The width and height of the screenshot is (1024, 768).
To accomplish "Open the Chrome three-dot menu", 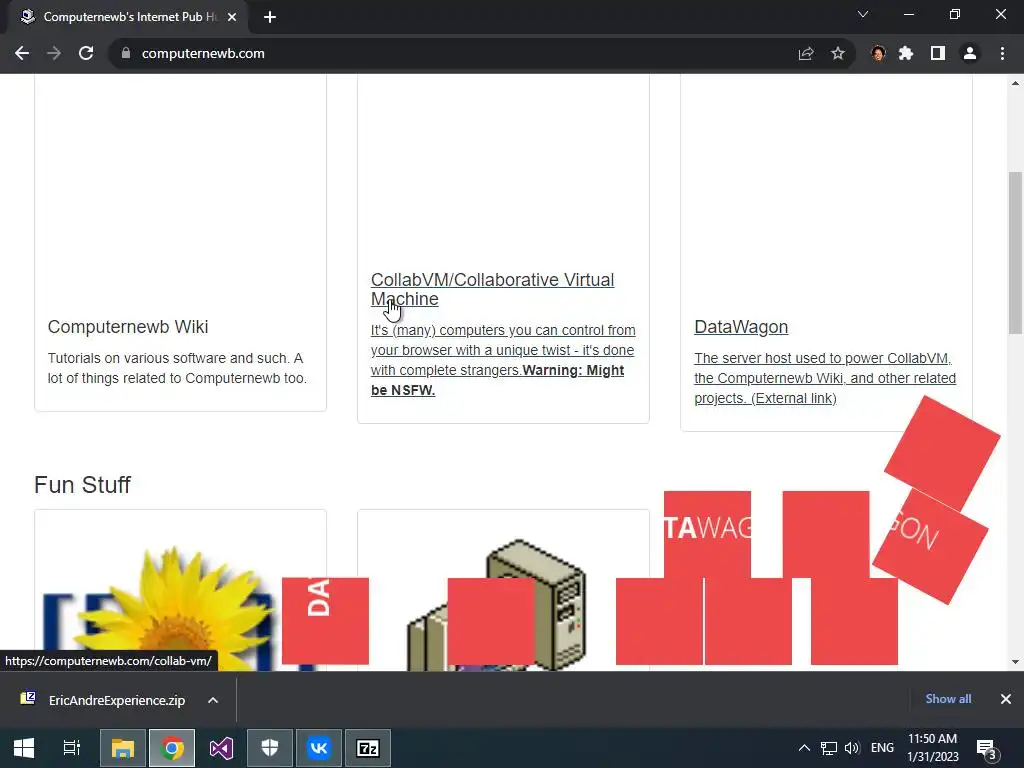I will (x=1002, y=54).
